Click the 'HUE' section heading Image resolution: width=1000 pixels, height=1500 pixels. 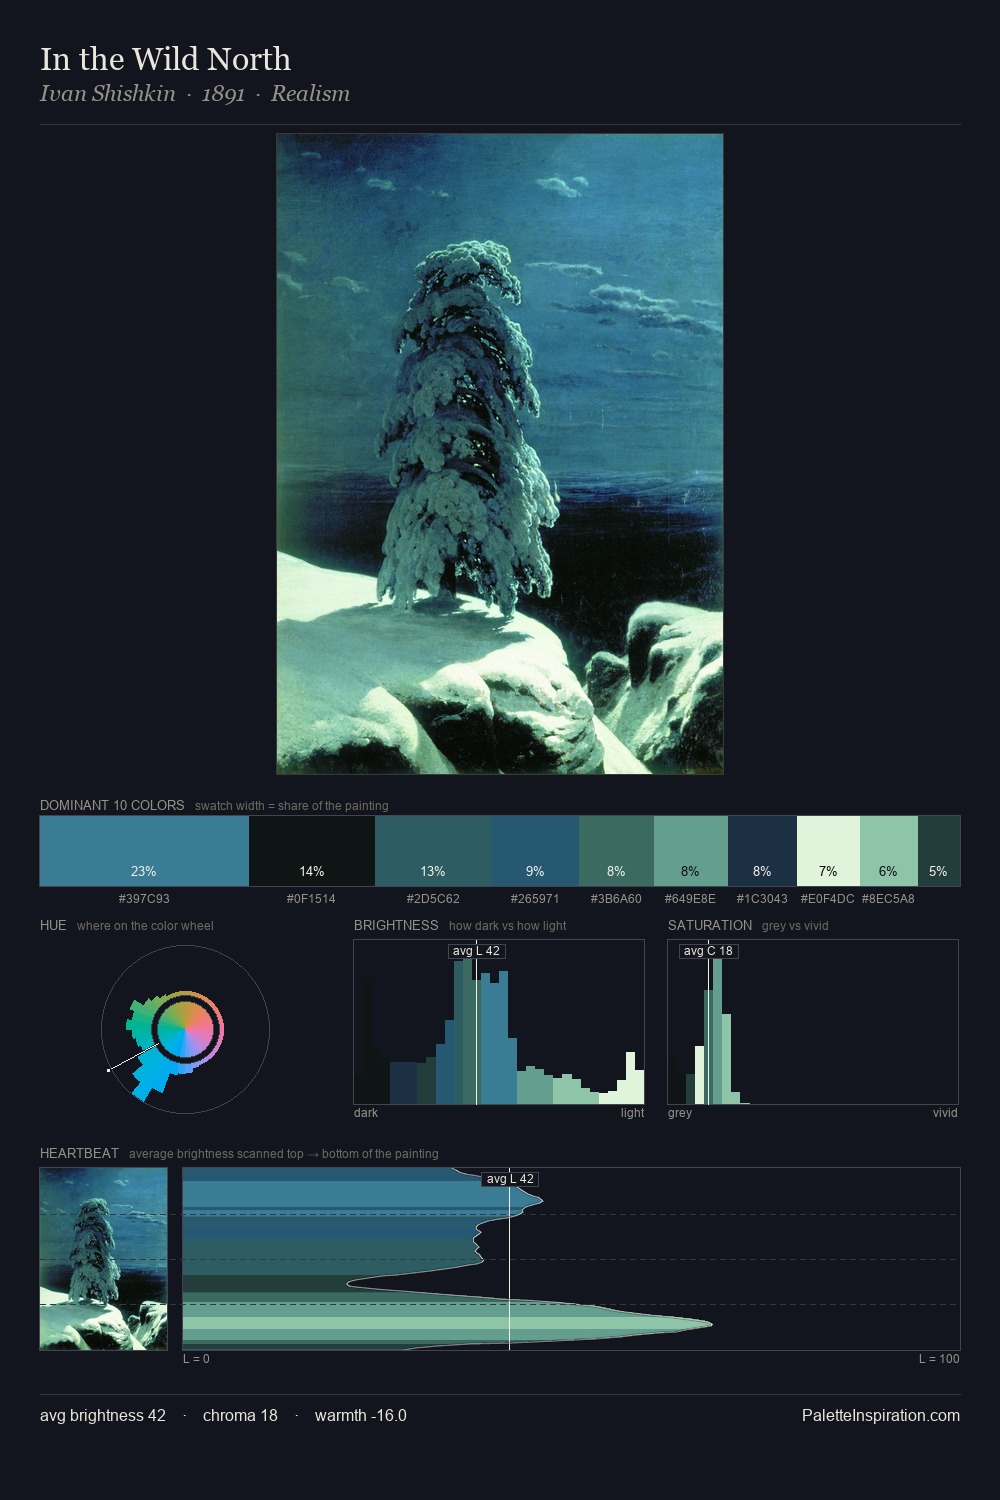[53, 925]
